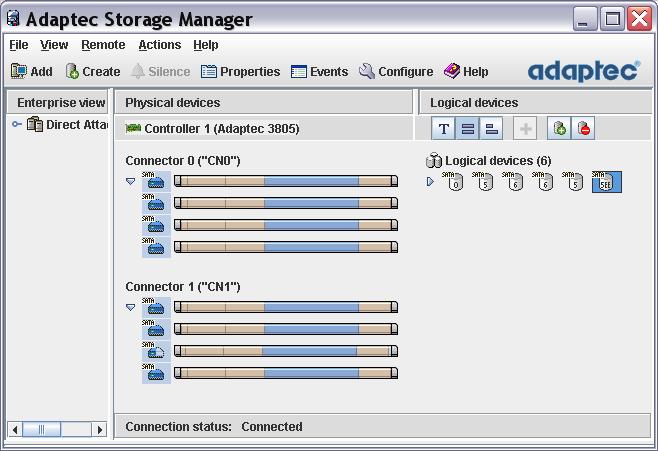Select the third SATA drive under Connector 0
This screenshot has height=451, width=658.
[x=156, y=225]
